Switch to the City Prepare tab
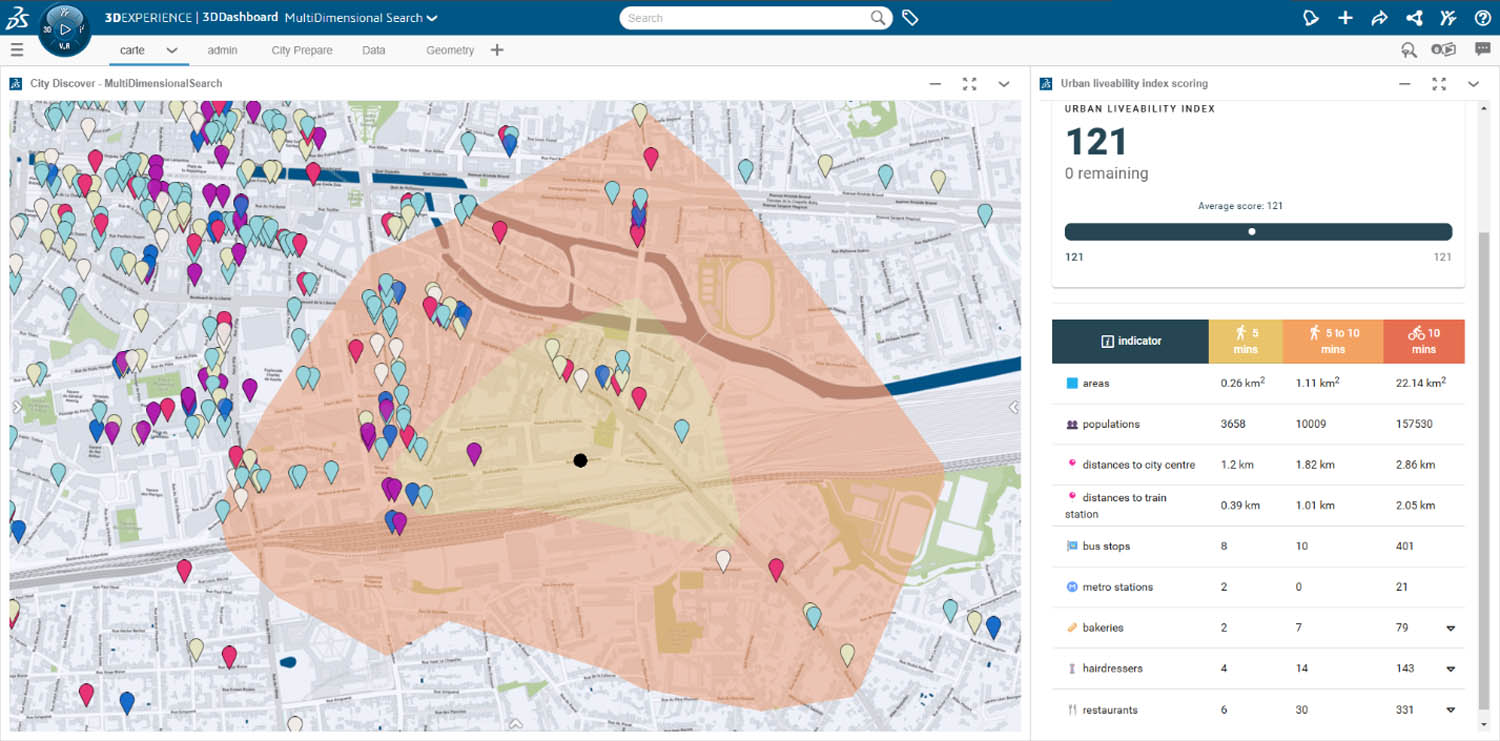 (302, 50)
